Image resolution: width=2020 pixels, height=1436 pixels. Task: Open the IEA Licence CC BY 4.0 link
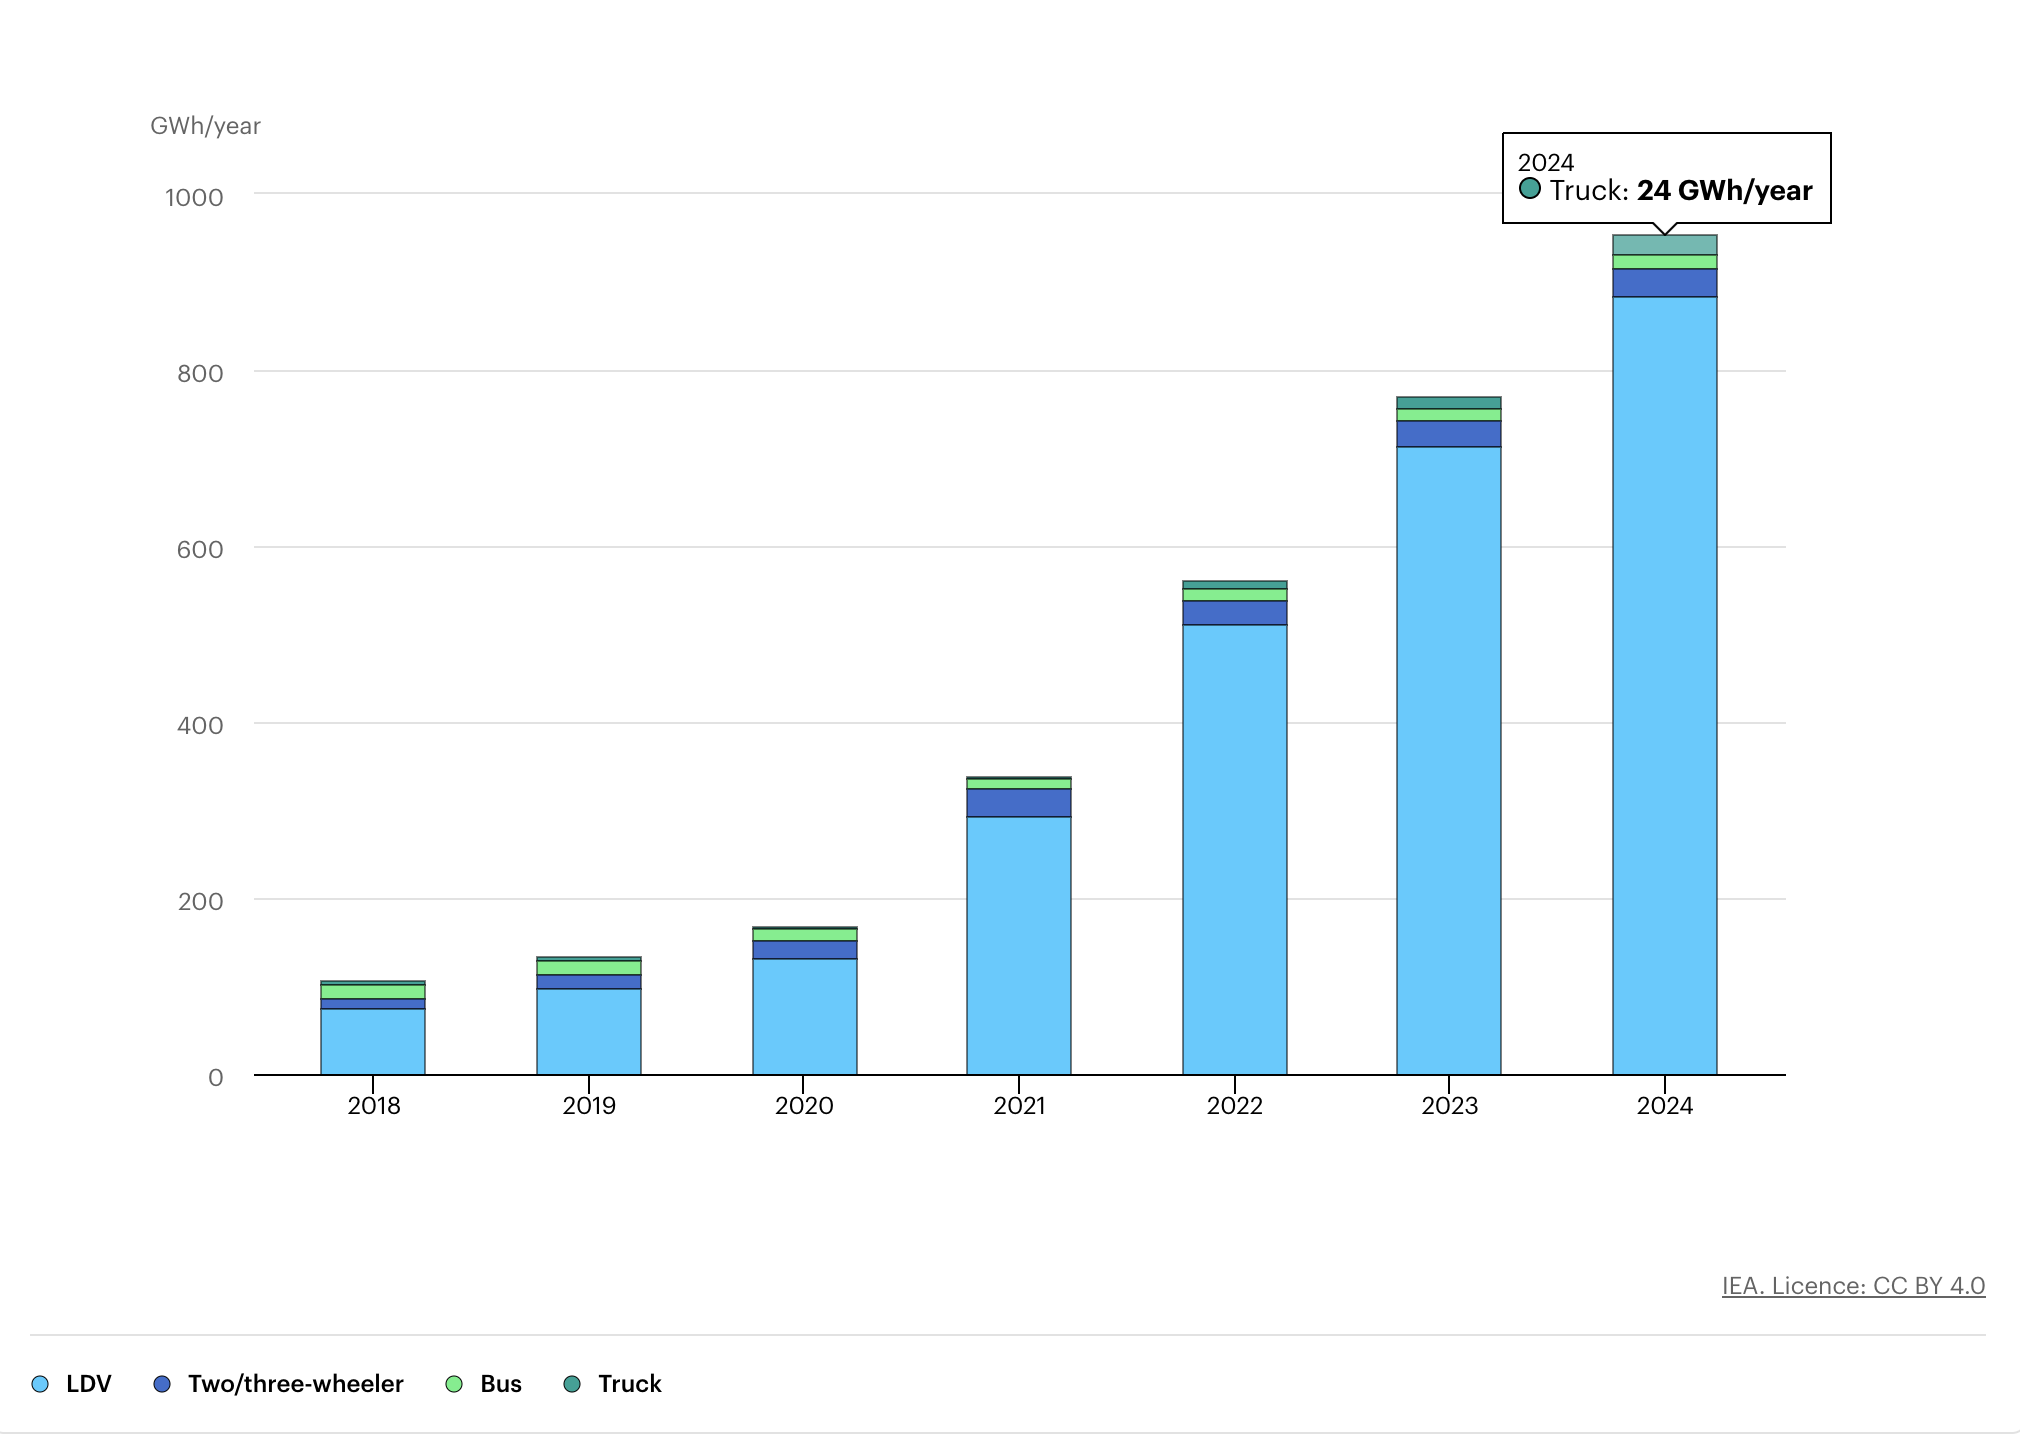[x=1852, y=1286]
